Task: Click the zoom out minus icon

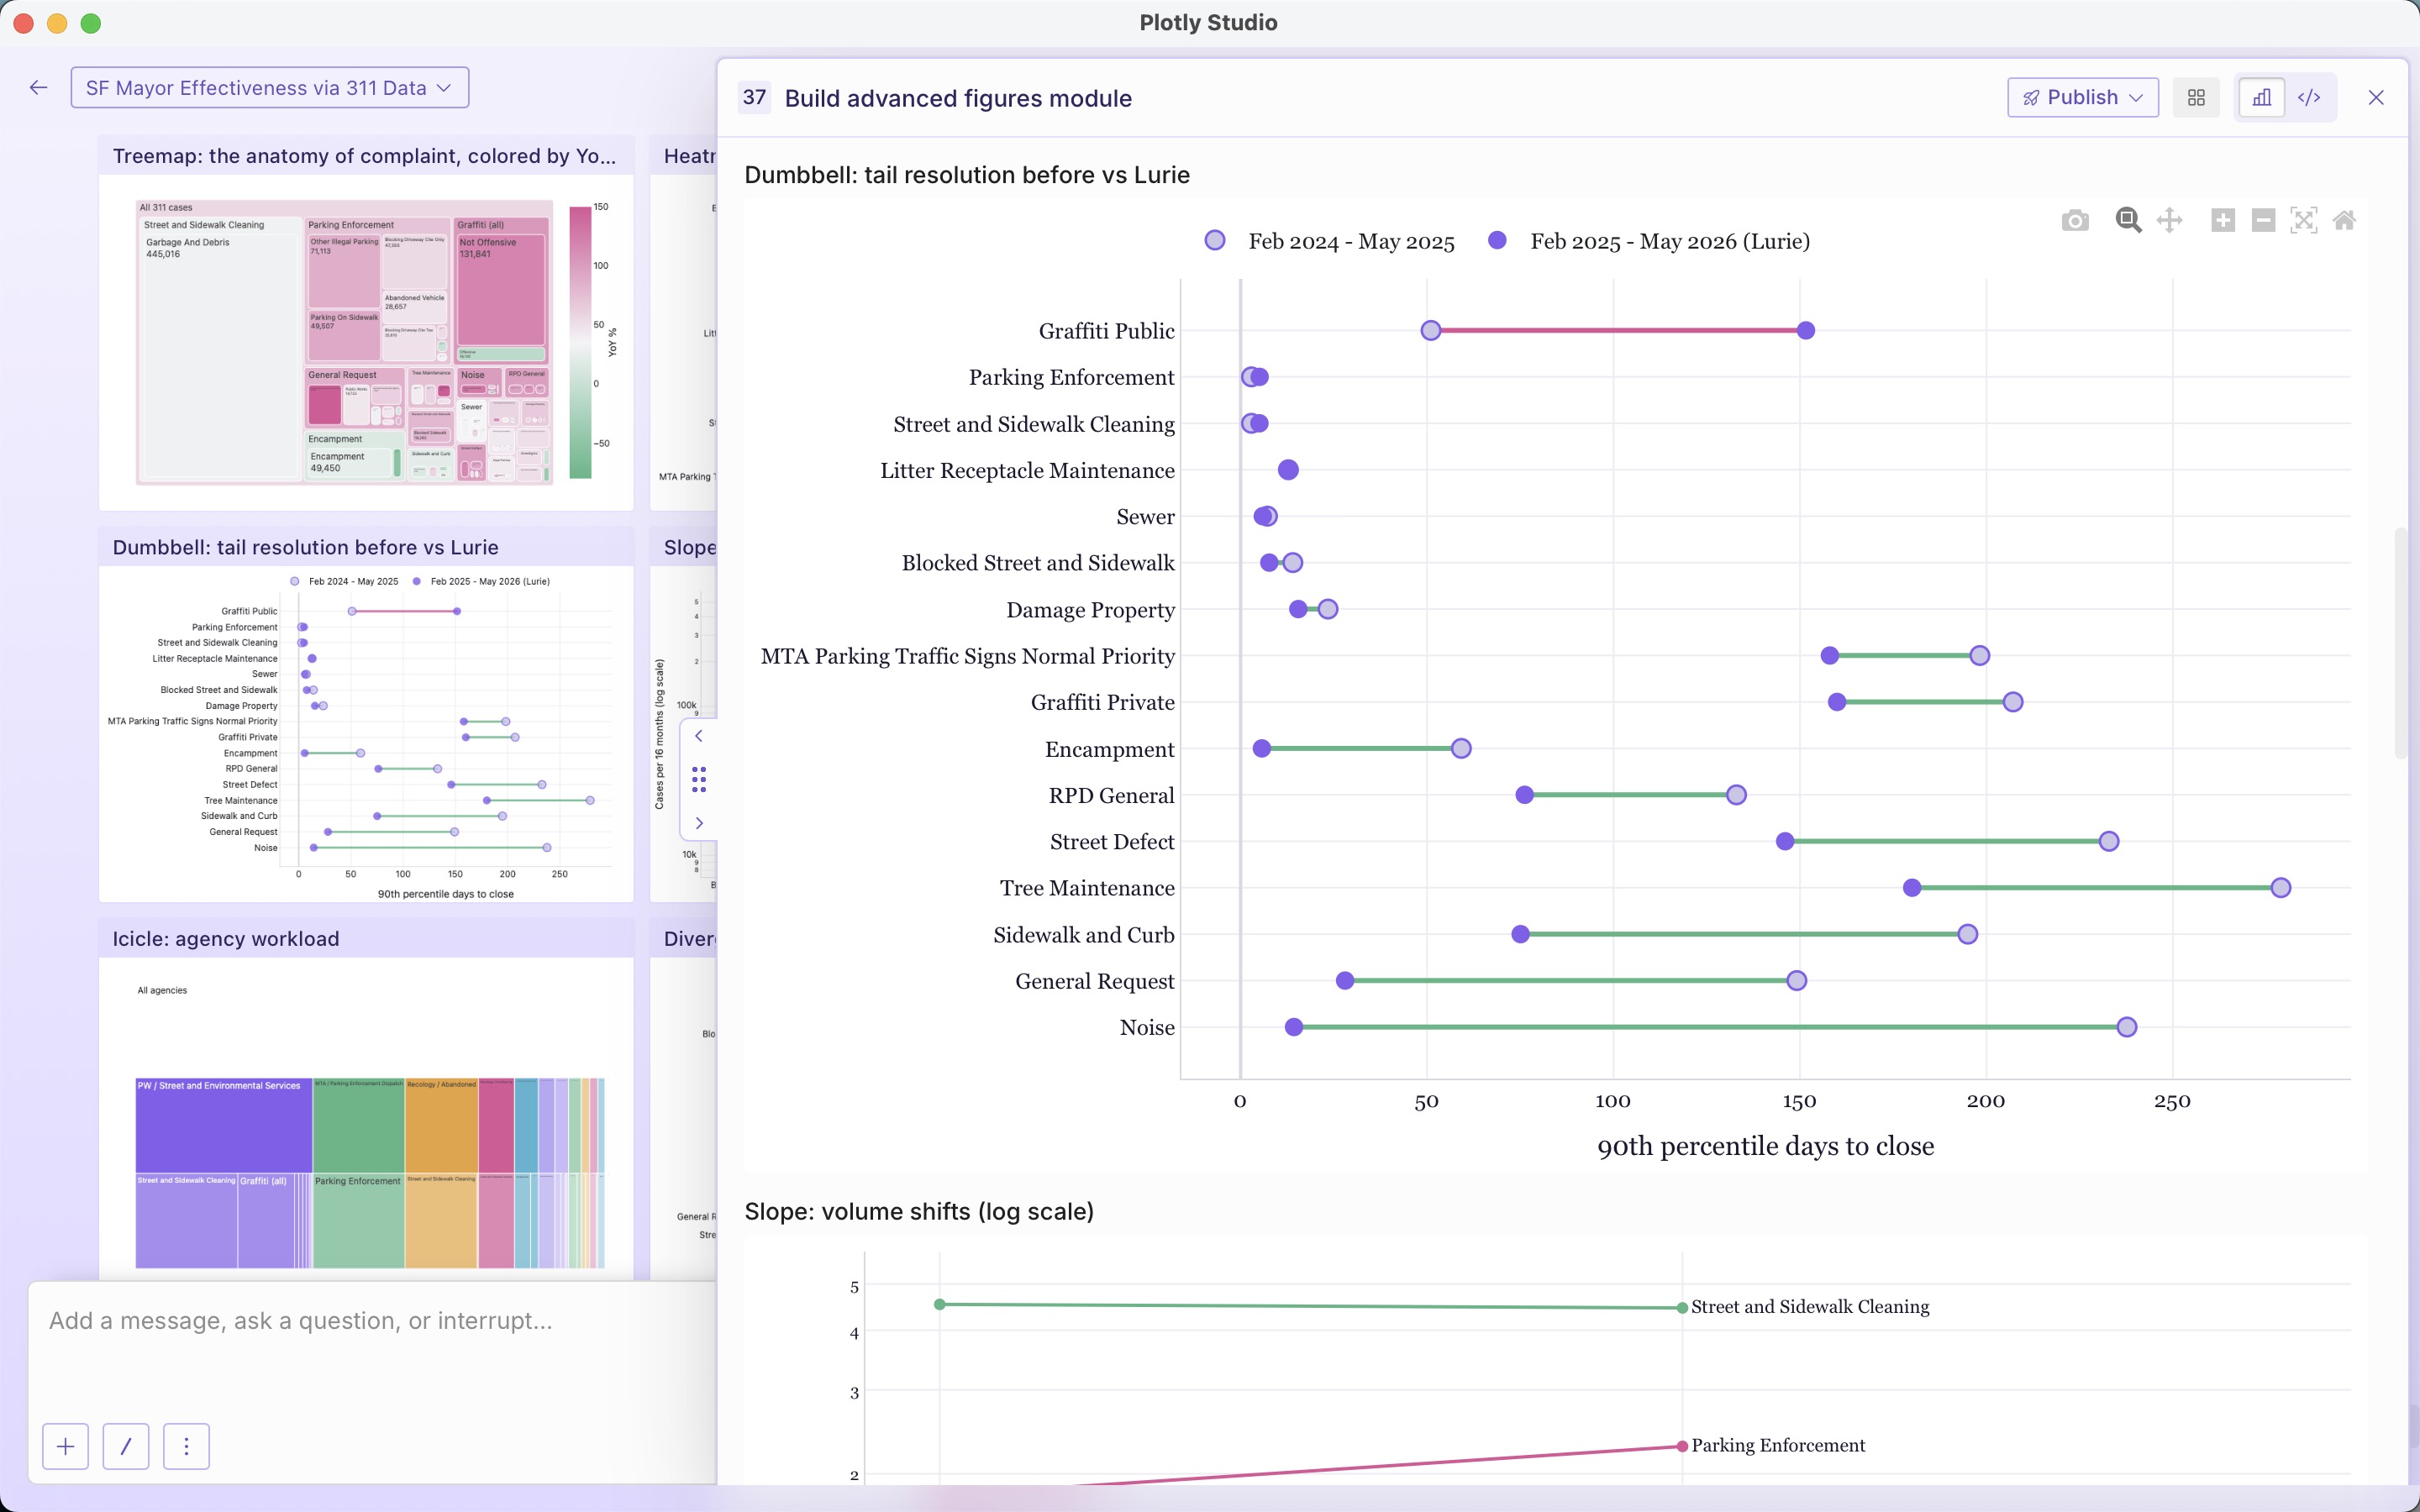Action: tap(2263, 220)
